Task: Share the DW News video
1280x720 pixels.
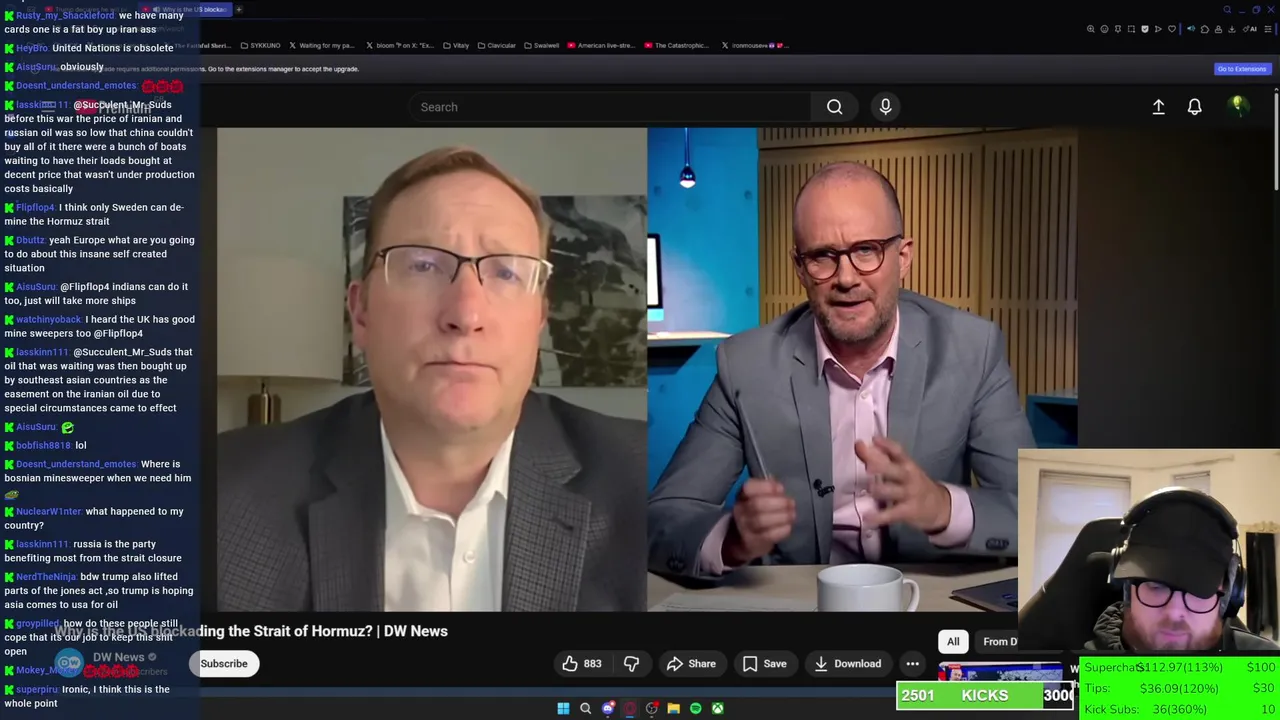Action: click(x=691, y=664)
